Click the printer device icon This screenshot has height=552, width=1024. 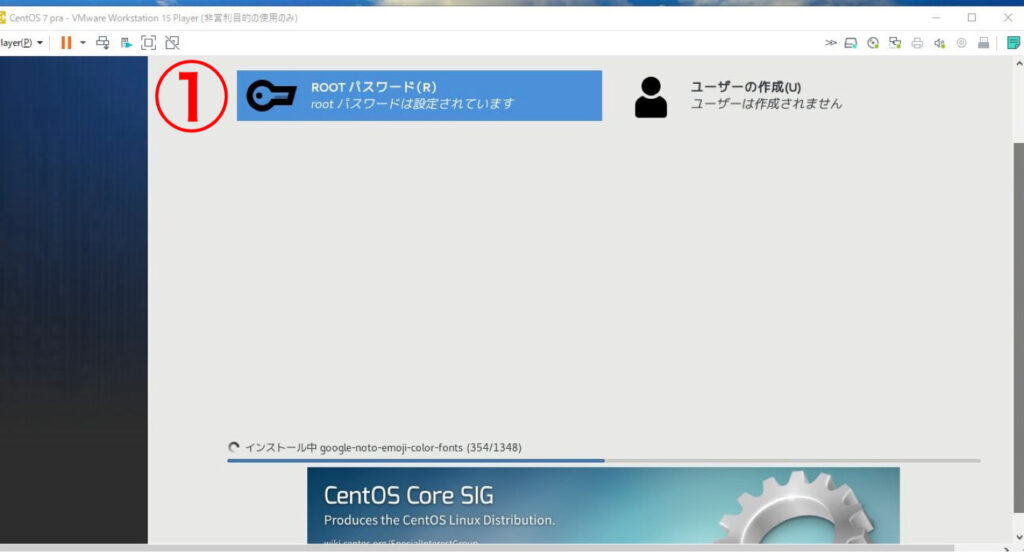tap(917, 43)
